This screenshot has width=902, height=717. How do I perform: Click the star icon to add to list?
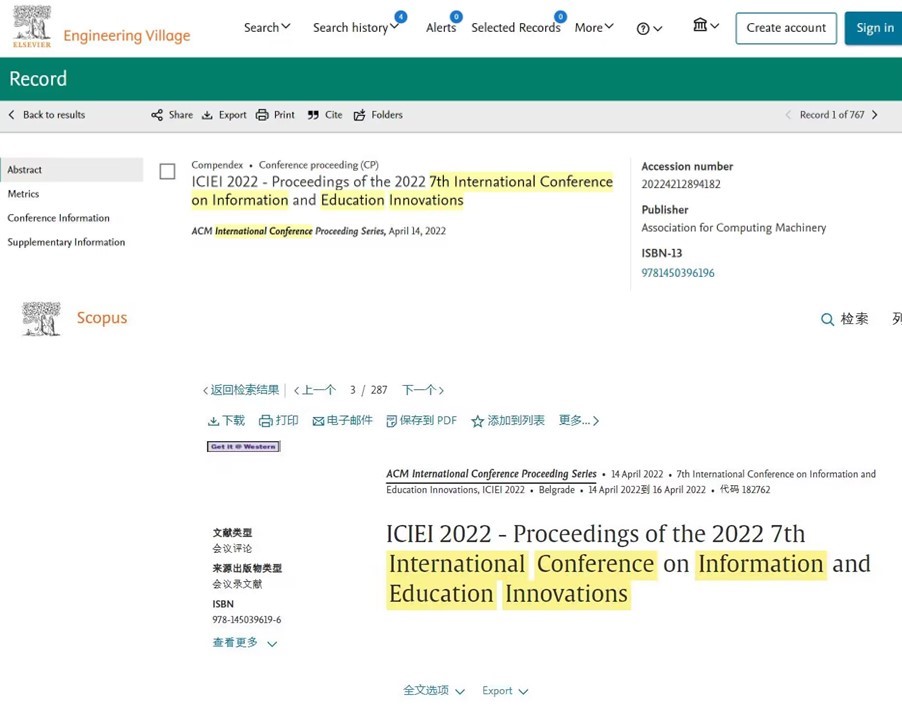(x=477, y=421)
